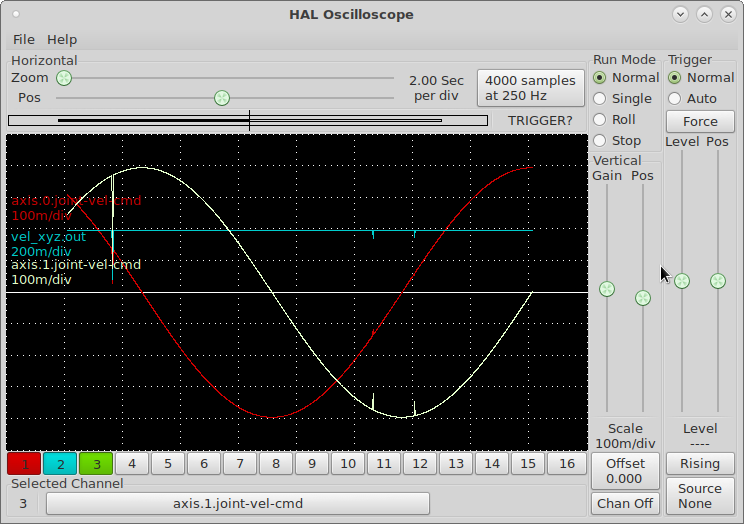744x524 pixels.
Task: Click the 4000 samples at 250 Hz button
Action: click(x=530, y=88)
